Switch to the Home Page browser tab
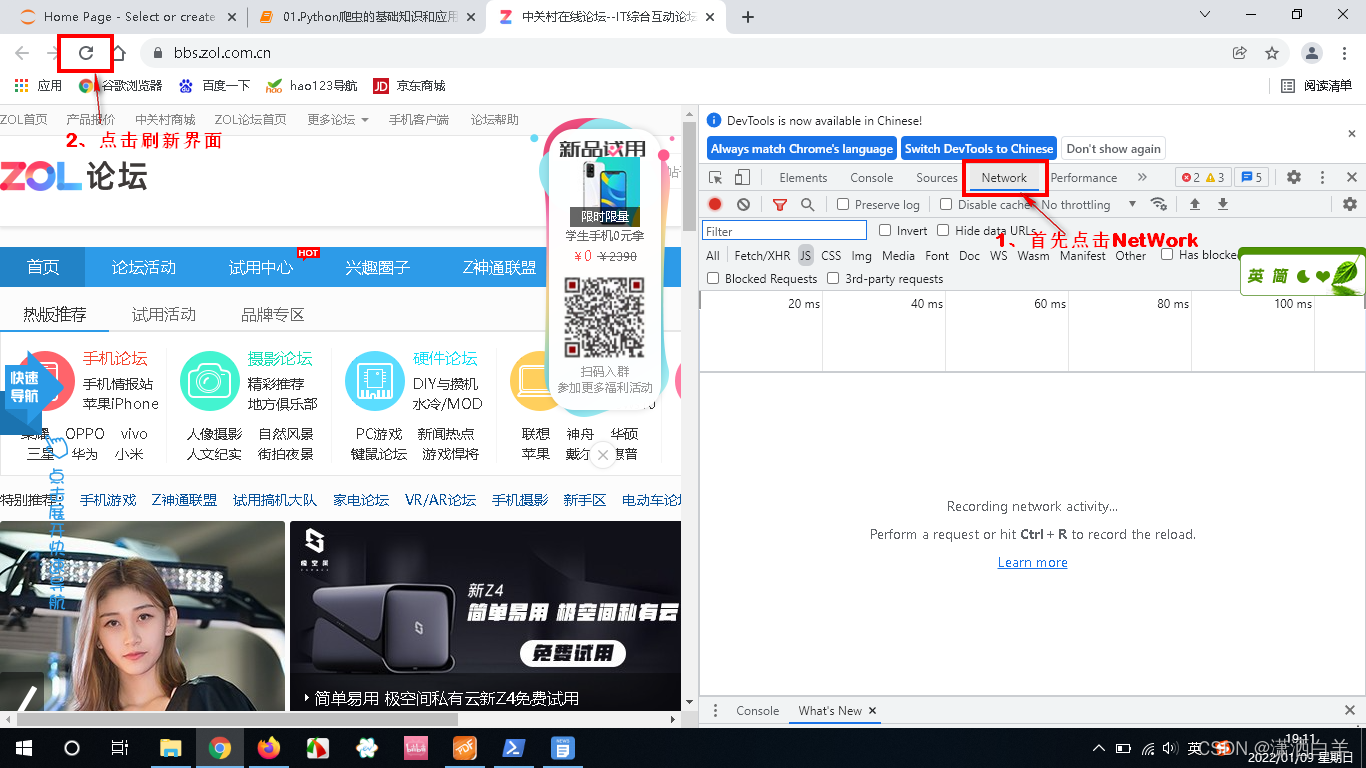 click(130, 16)
